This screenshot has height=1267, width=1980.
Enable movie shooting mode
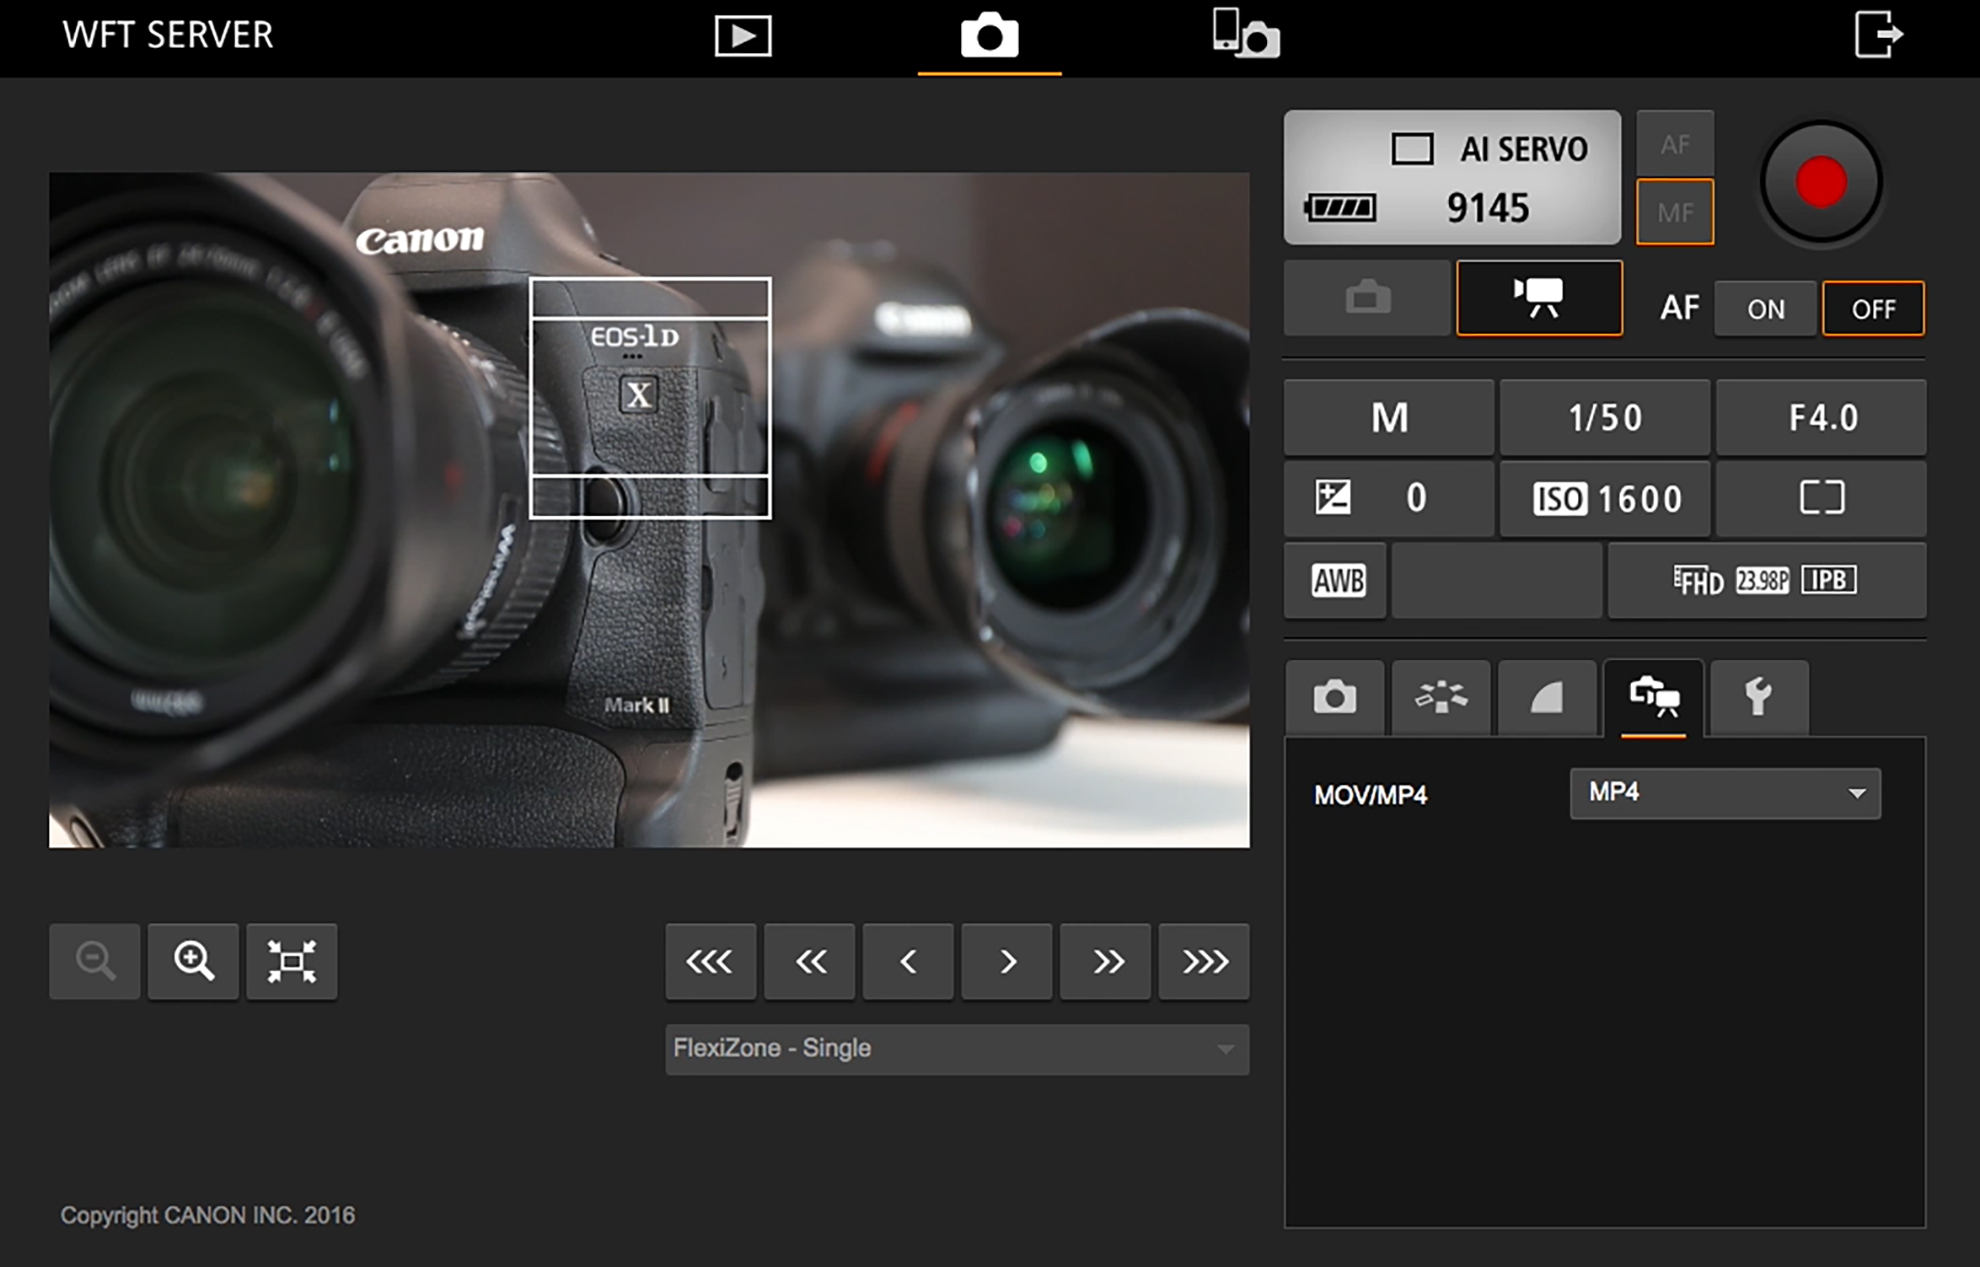(1538, 298)
